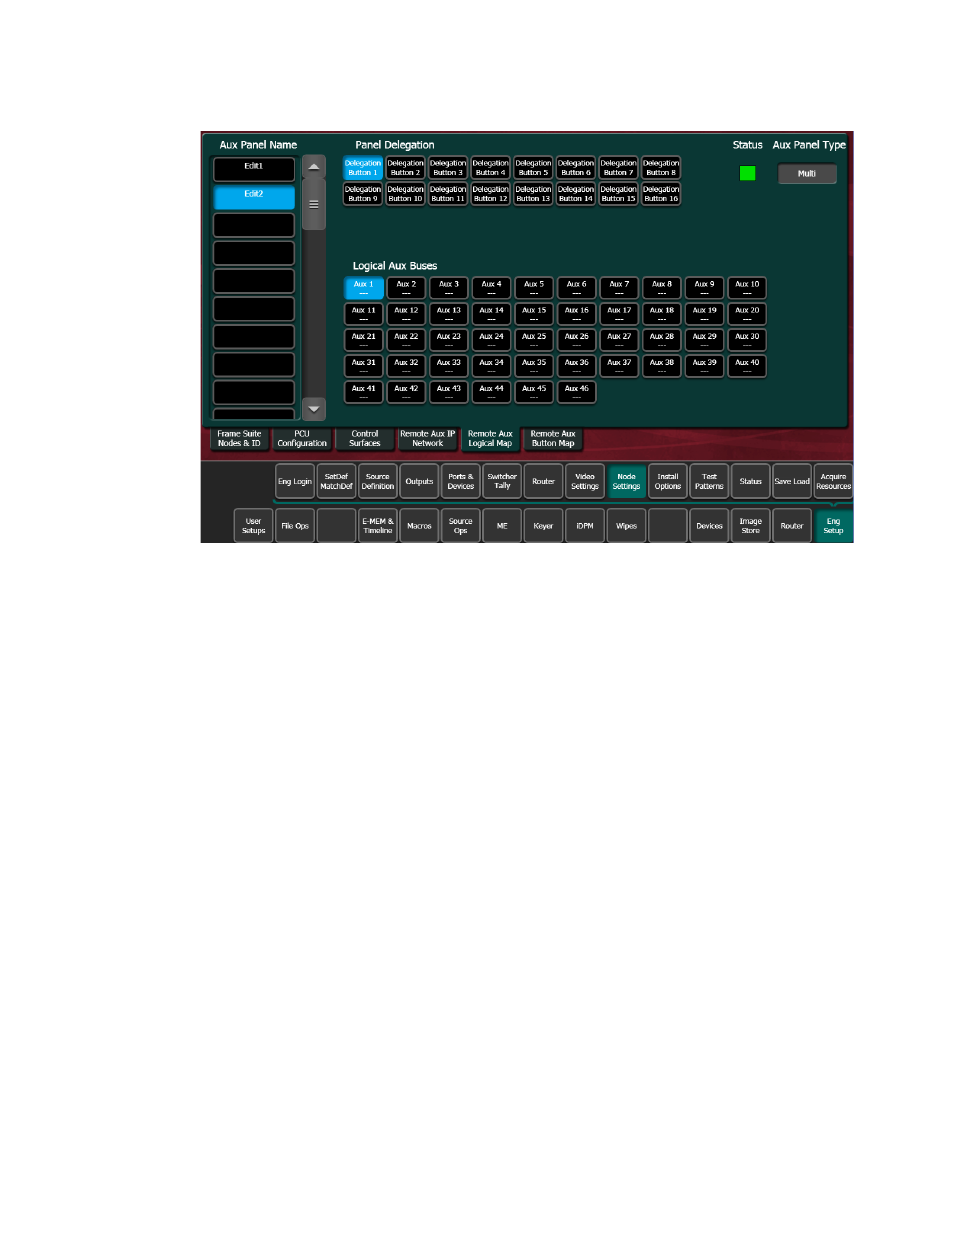Image resolution: width=954 pixels, height=1235 pixels.
Task: Open the Multi aux panel type selector
Action: [x=807, y=174]
